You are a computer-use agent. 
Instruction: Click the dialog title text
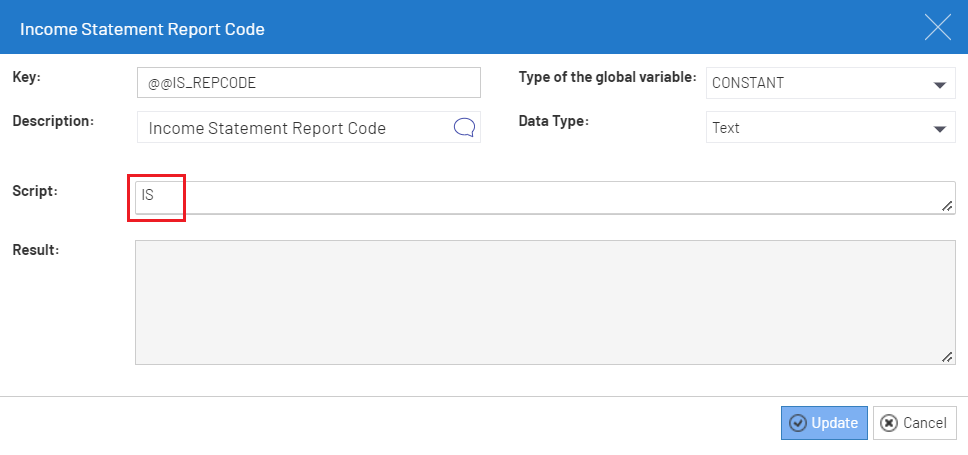coord(142,29)
